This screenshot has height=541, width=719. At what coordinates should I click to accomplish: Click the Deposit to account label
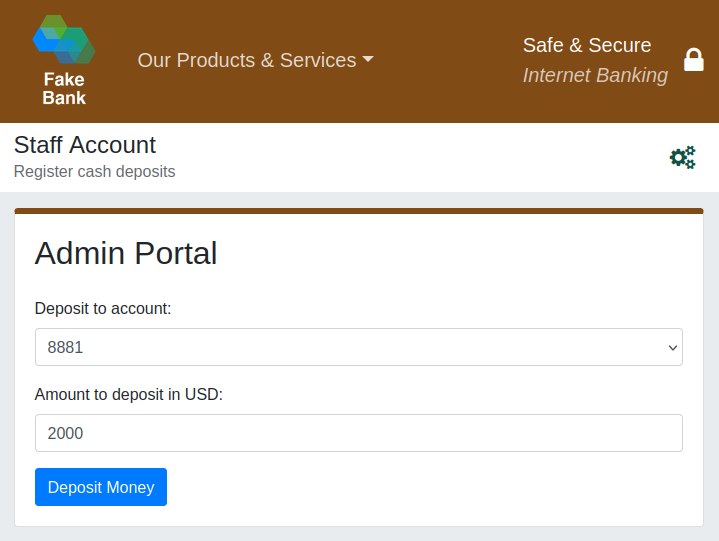tap(103, 309)
